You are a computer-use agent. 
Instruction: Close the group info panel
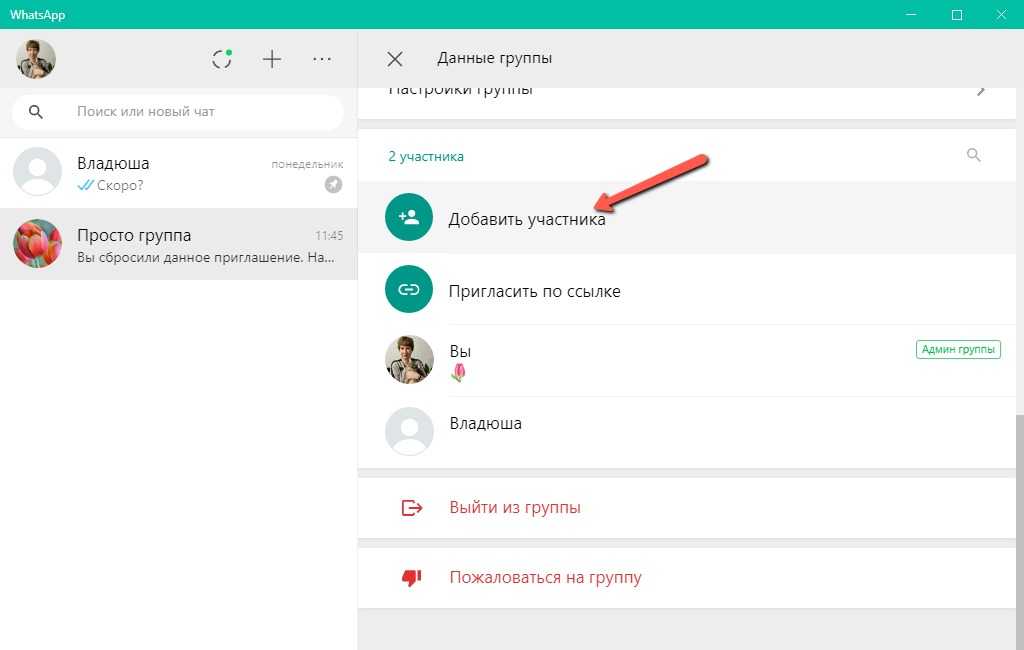click(395, 59)
